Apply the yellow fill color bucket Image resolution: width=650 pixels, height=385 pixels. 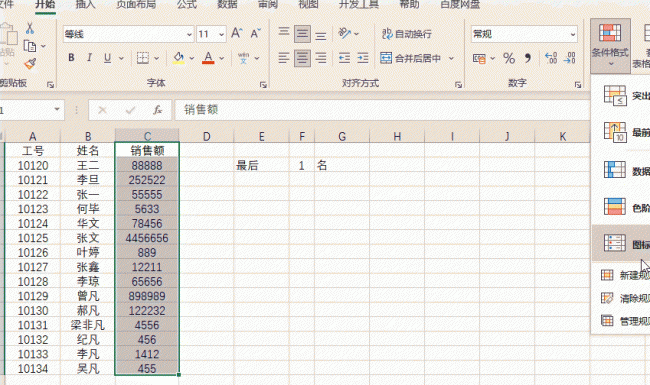click(179, 58)
